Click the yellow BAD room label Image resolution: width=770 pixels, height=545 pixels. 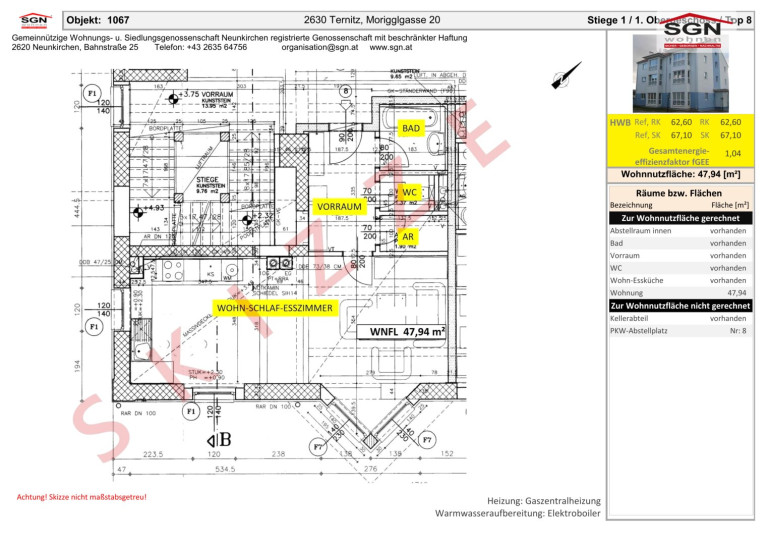(411, 129)
